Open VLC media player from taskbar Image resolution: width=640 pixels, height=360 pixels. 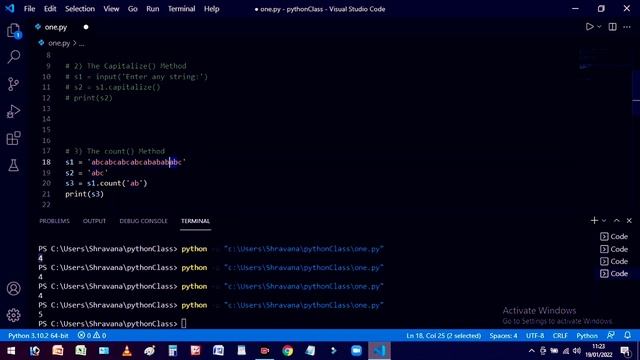[x=127, y=351]
